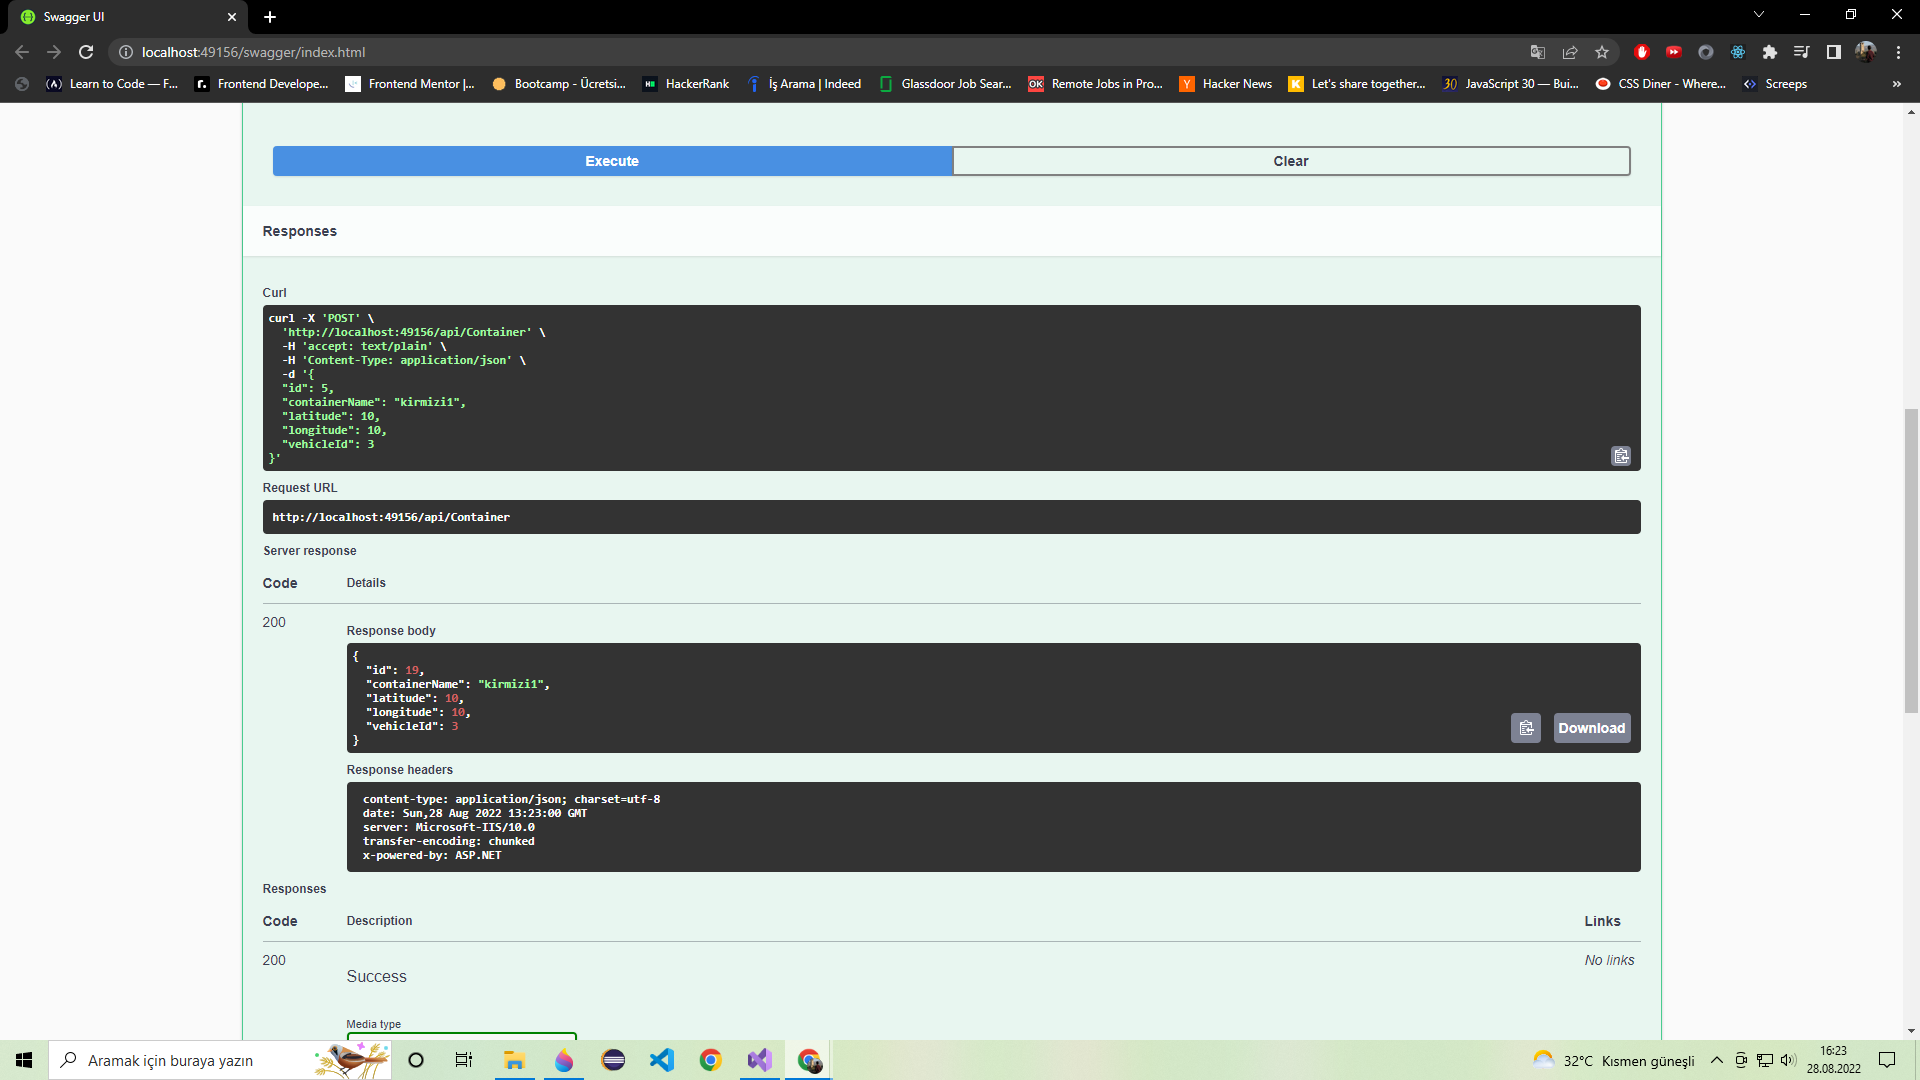Reload the Swagger page

(x=86, y=52)
